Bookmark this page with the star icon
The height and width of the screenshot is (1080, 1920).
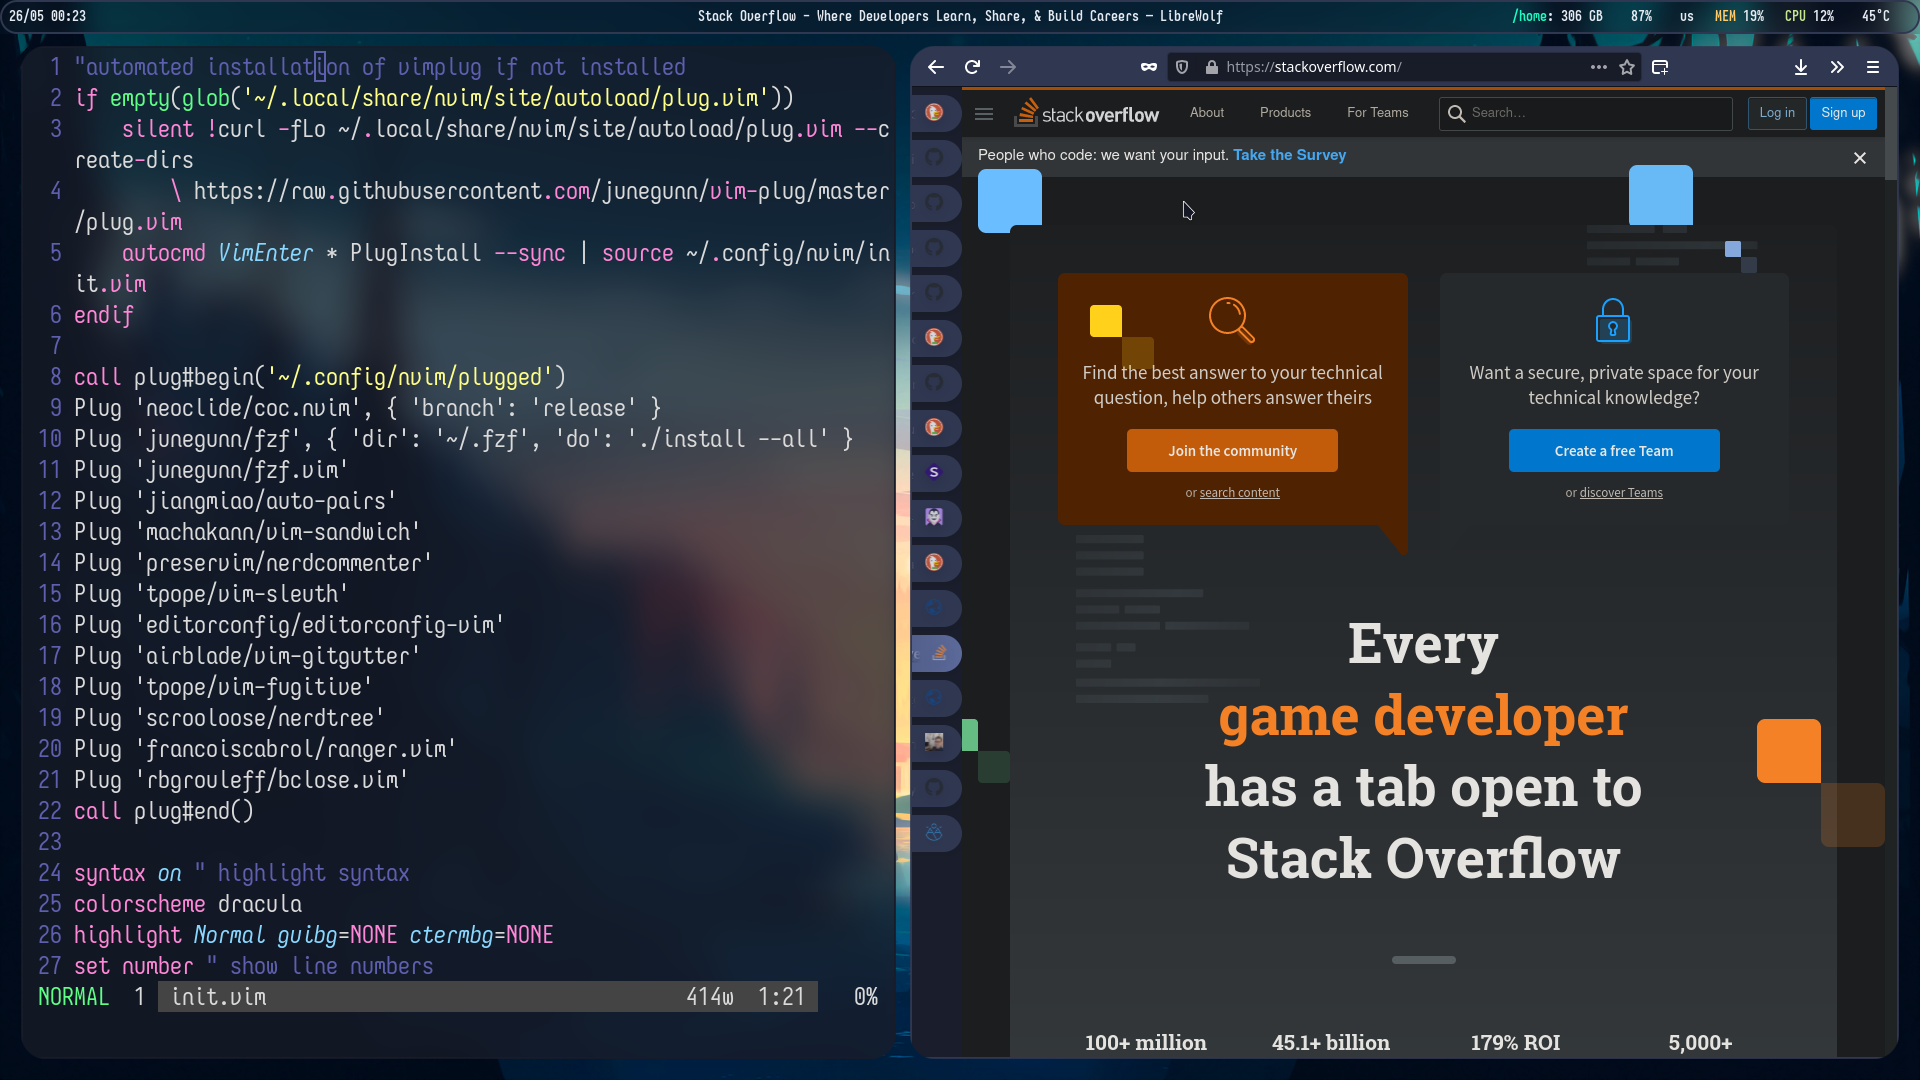click(1627, 67)
